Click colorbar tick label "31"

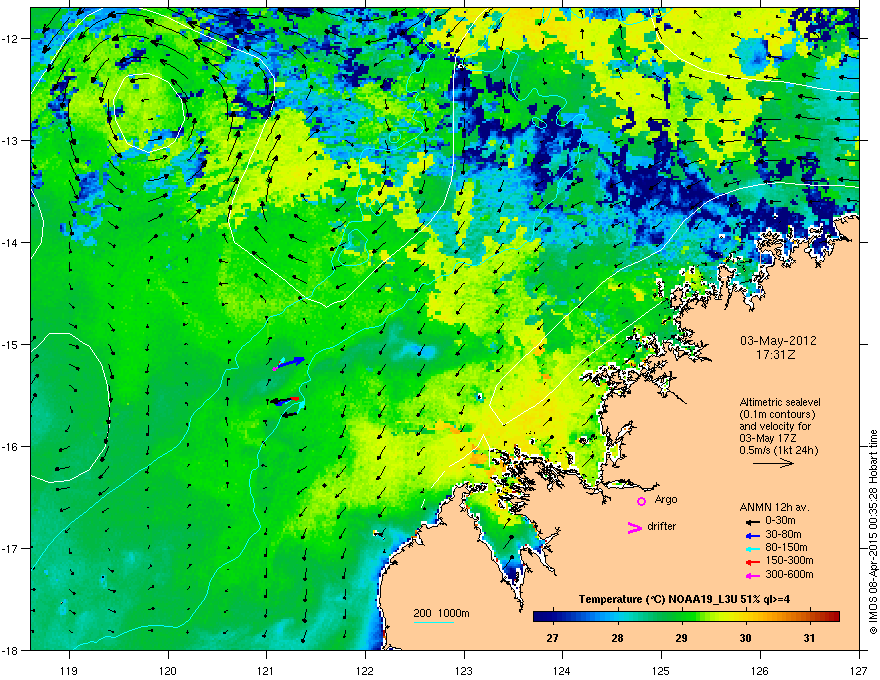809,638
